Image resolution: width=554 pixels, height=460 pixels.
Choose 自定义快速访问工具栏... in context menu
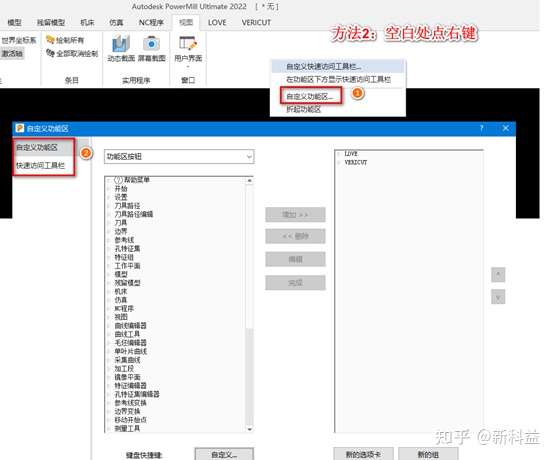click(x=338, y=66)
